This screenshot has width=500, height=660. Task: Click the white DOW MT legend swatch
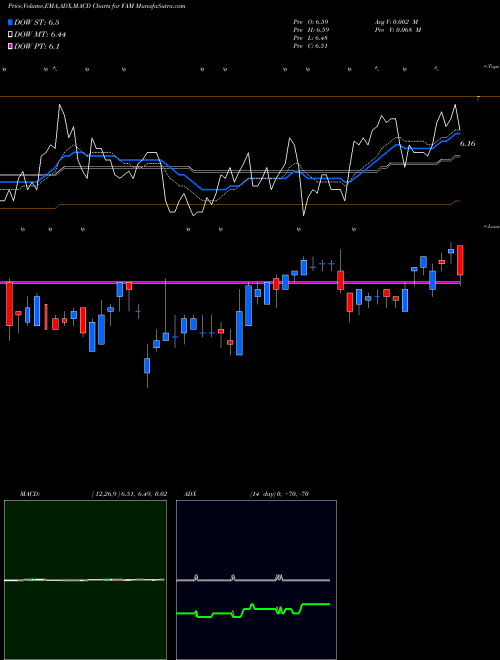(11, 35)
